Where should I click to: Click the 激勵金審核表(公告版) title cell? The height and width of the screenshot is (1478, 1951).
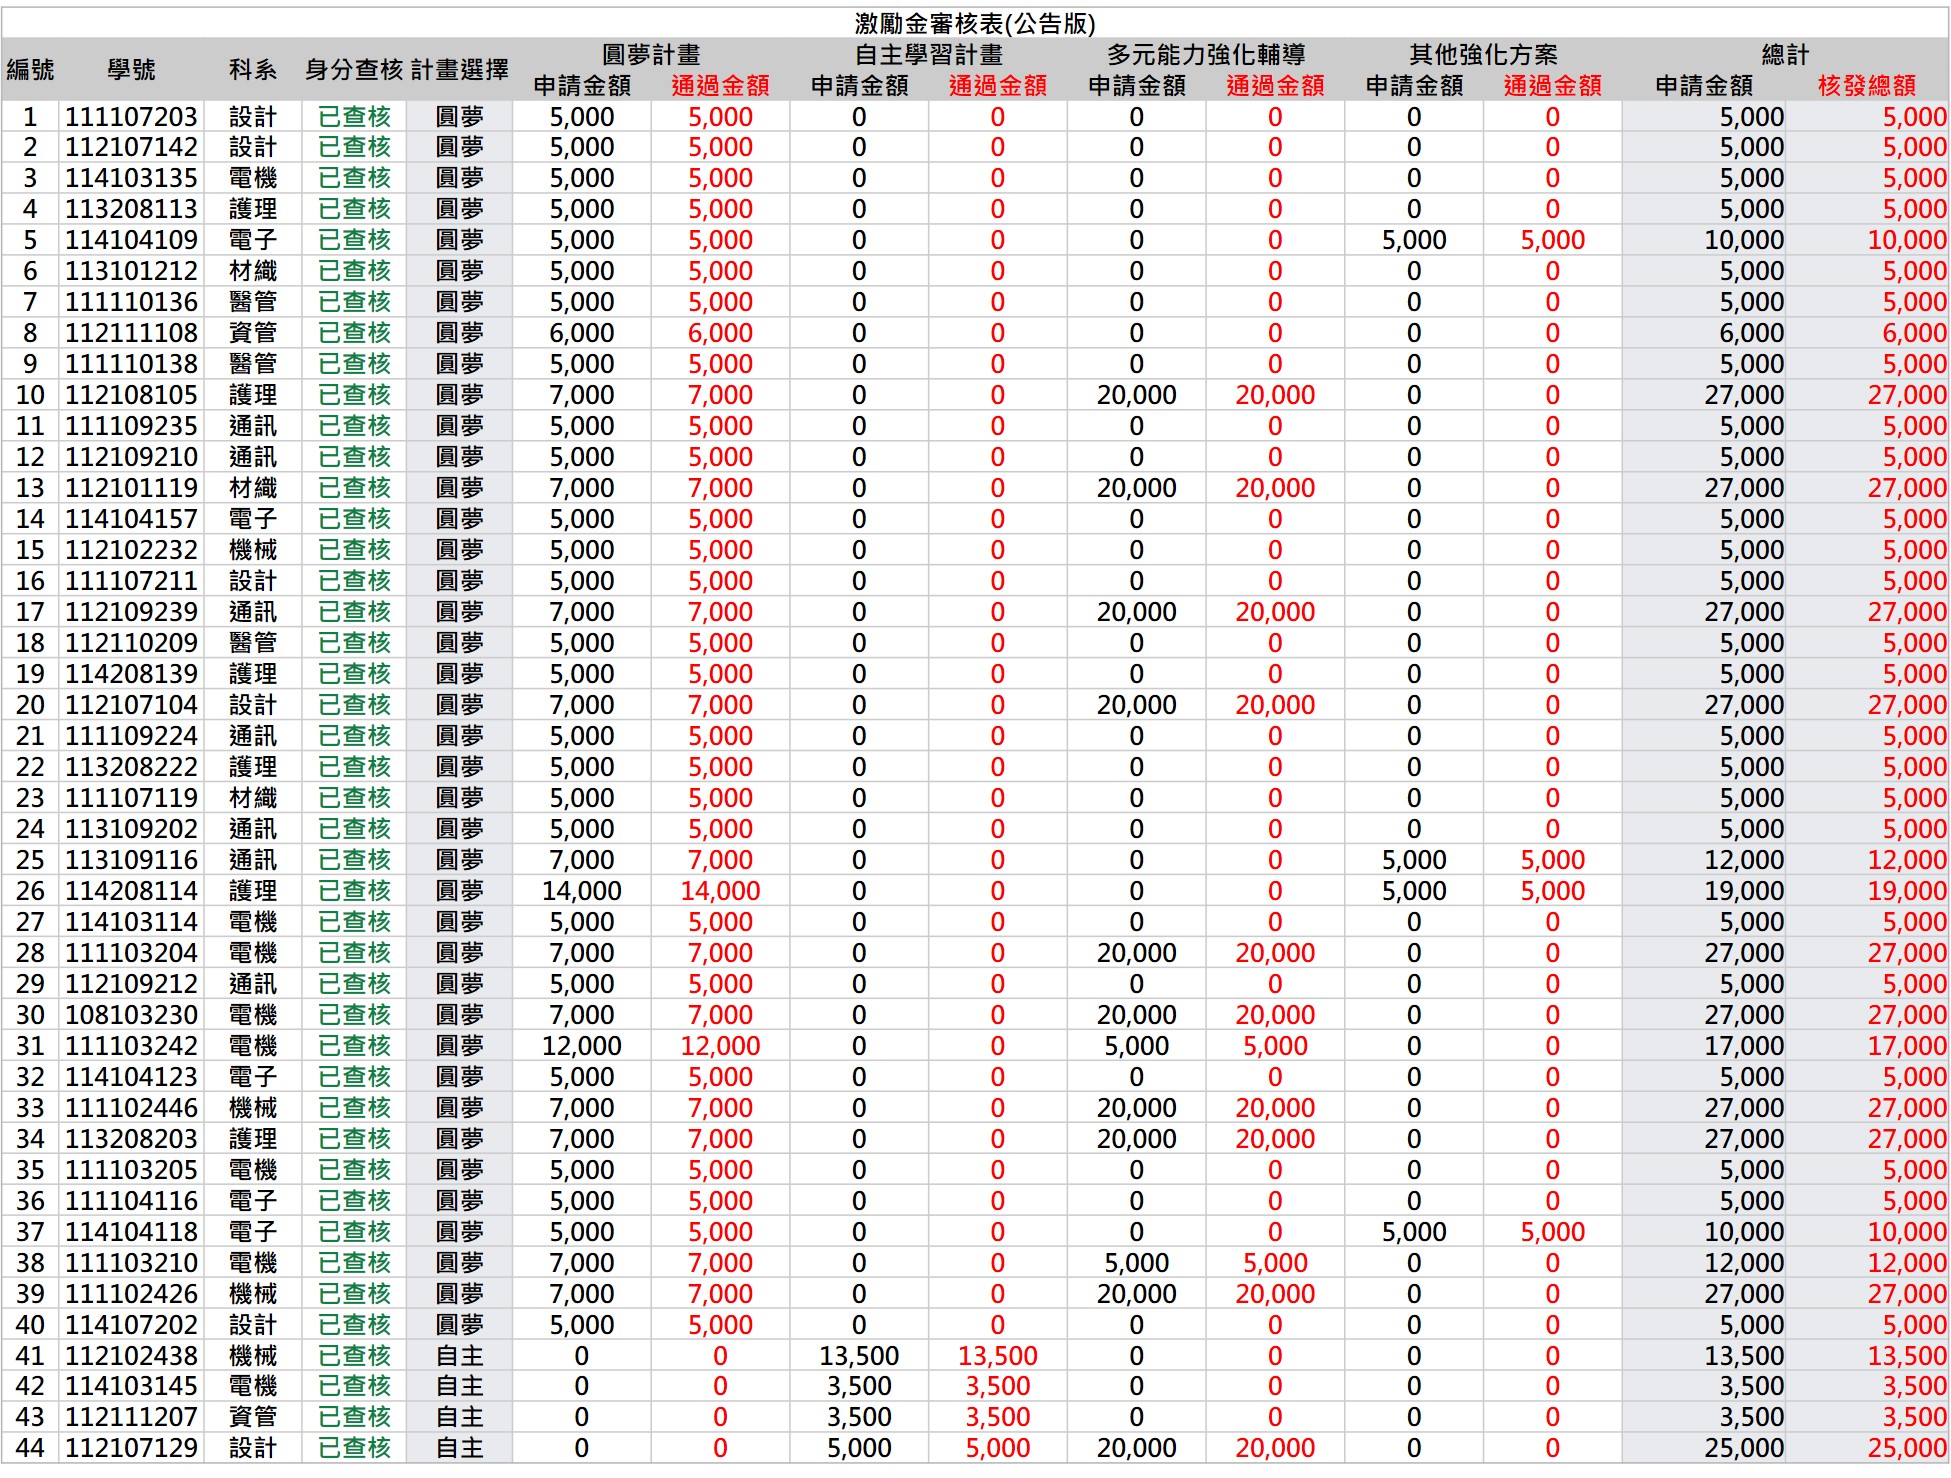click(x=975, y=23)
